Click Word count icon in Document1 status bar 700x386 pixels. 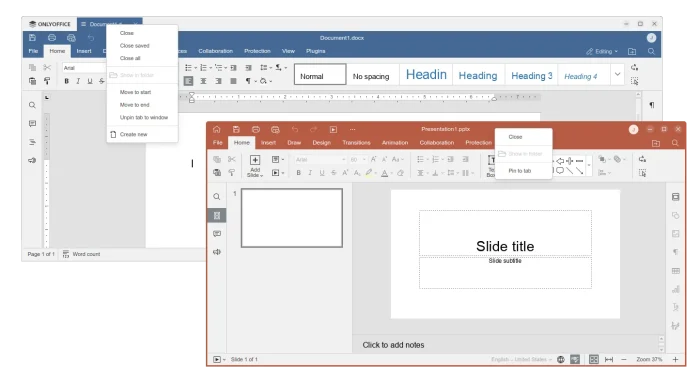coord(66,254)
